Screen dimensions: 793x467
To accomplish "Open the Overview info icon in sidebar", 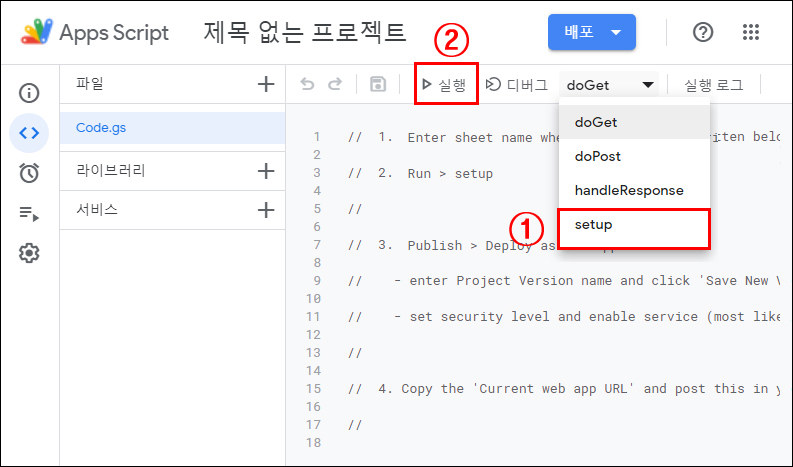I will (x=29, y=93).
